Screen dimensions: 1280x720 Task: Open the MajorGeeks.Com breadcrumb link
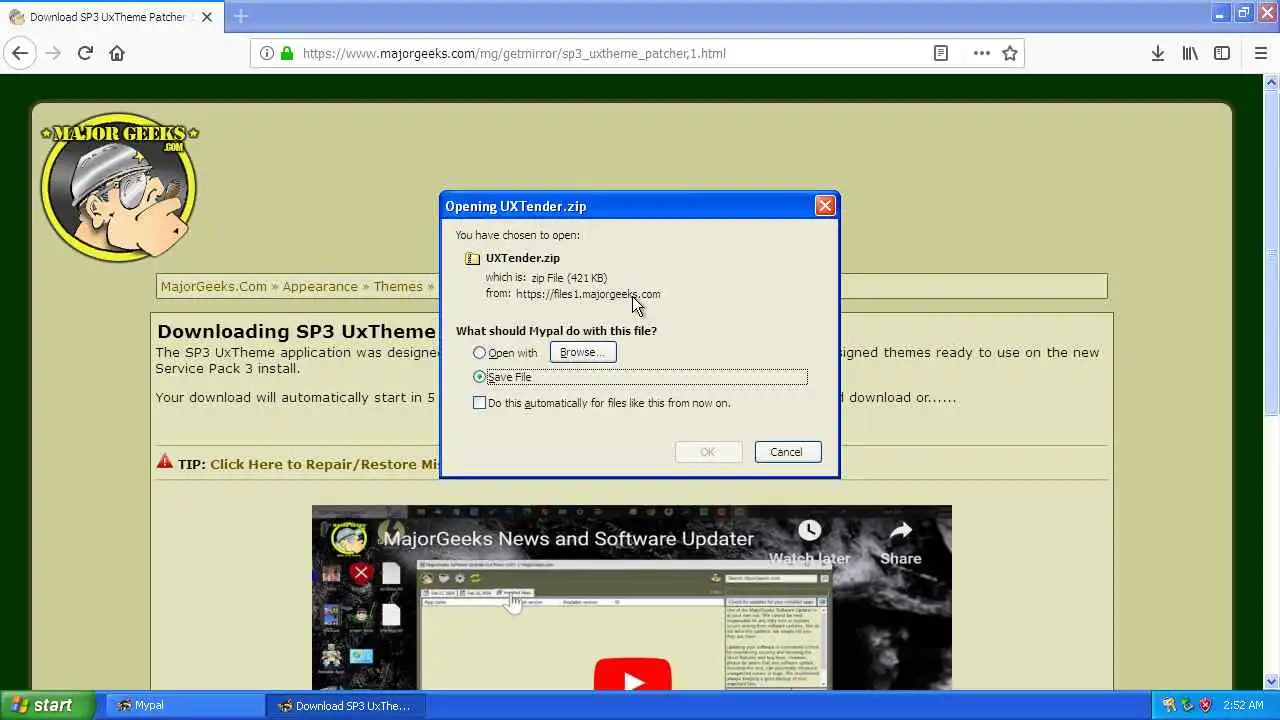click(214, 286)
